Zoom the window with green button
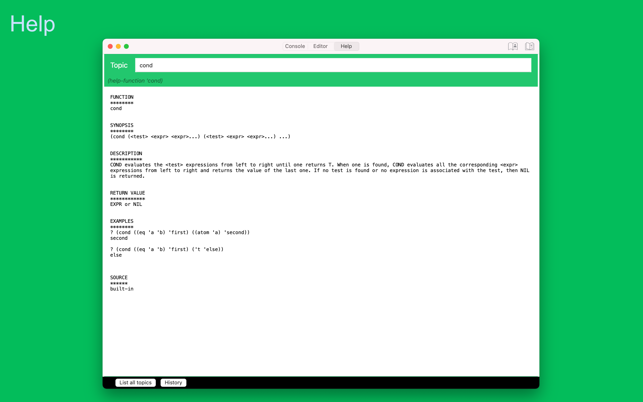 126,46
